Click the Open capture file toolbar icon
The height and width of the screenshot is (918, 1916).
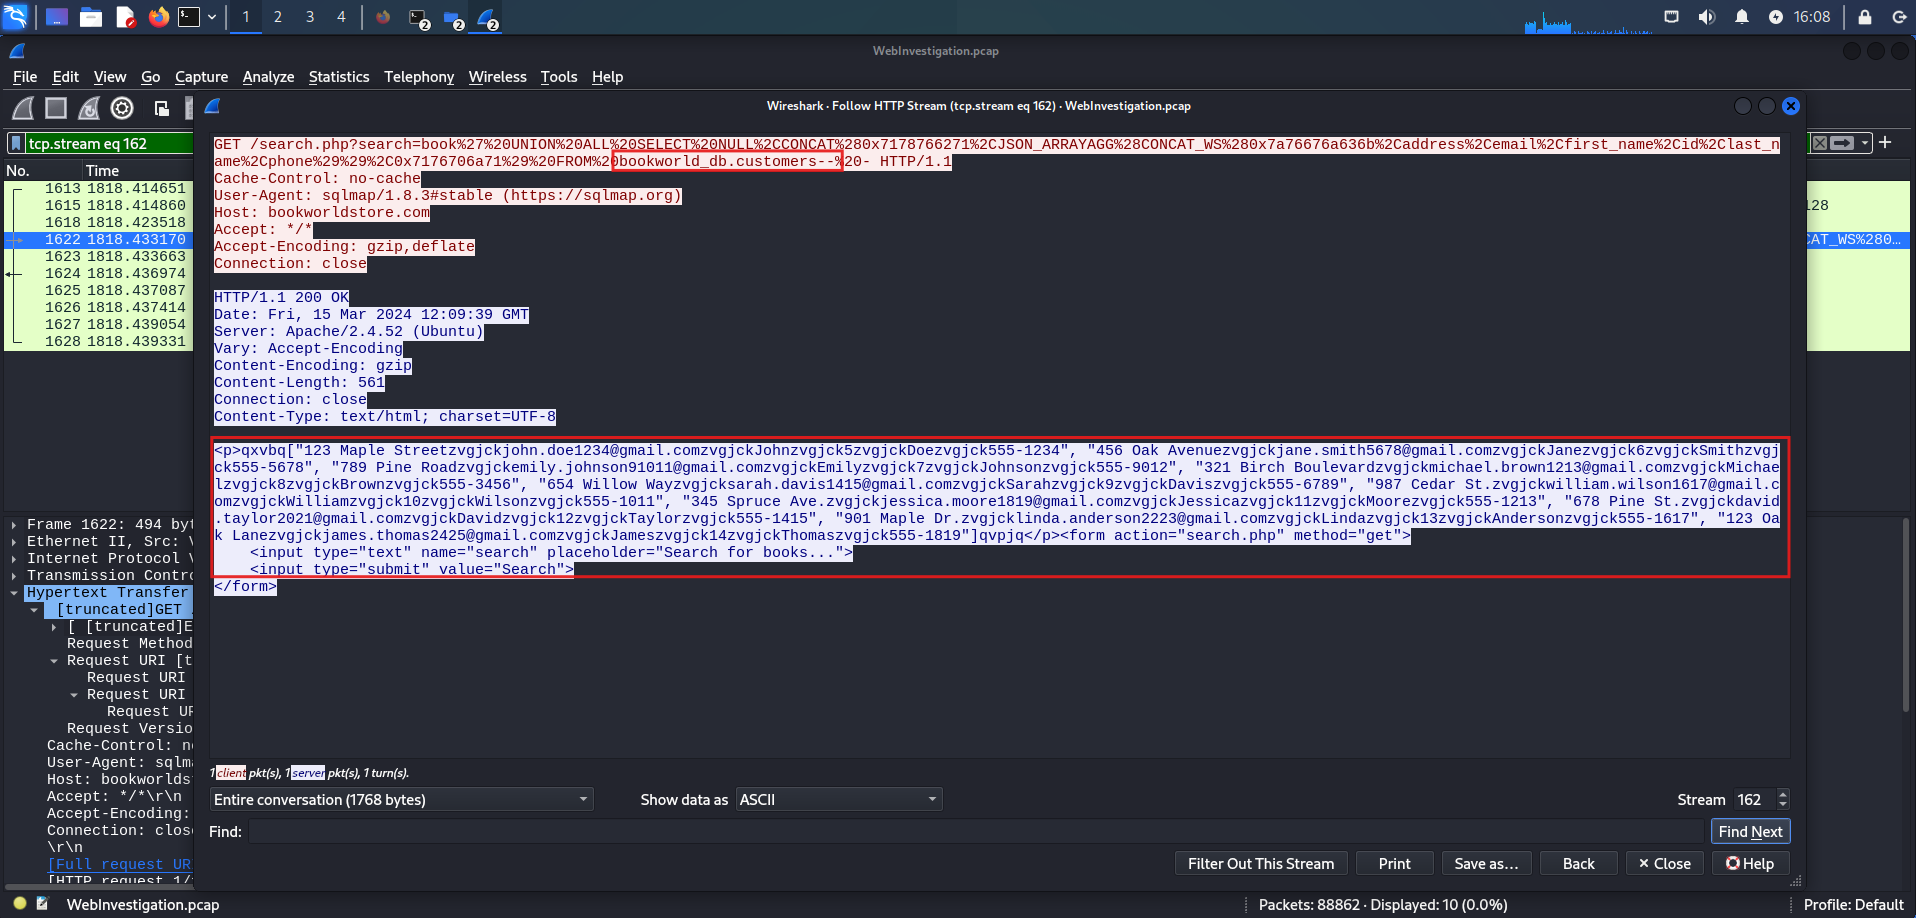pos(161,108)
